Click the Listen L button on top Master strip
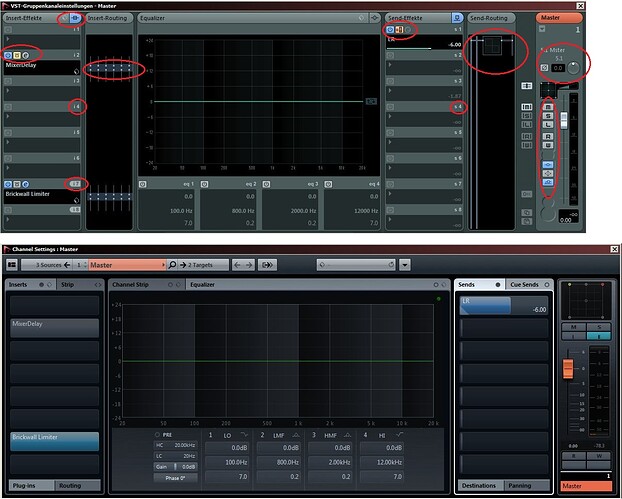The height and width of the screenshot is (499, 622). click(x=548, y=125)
